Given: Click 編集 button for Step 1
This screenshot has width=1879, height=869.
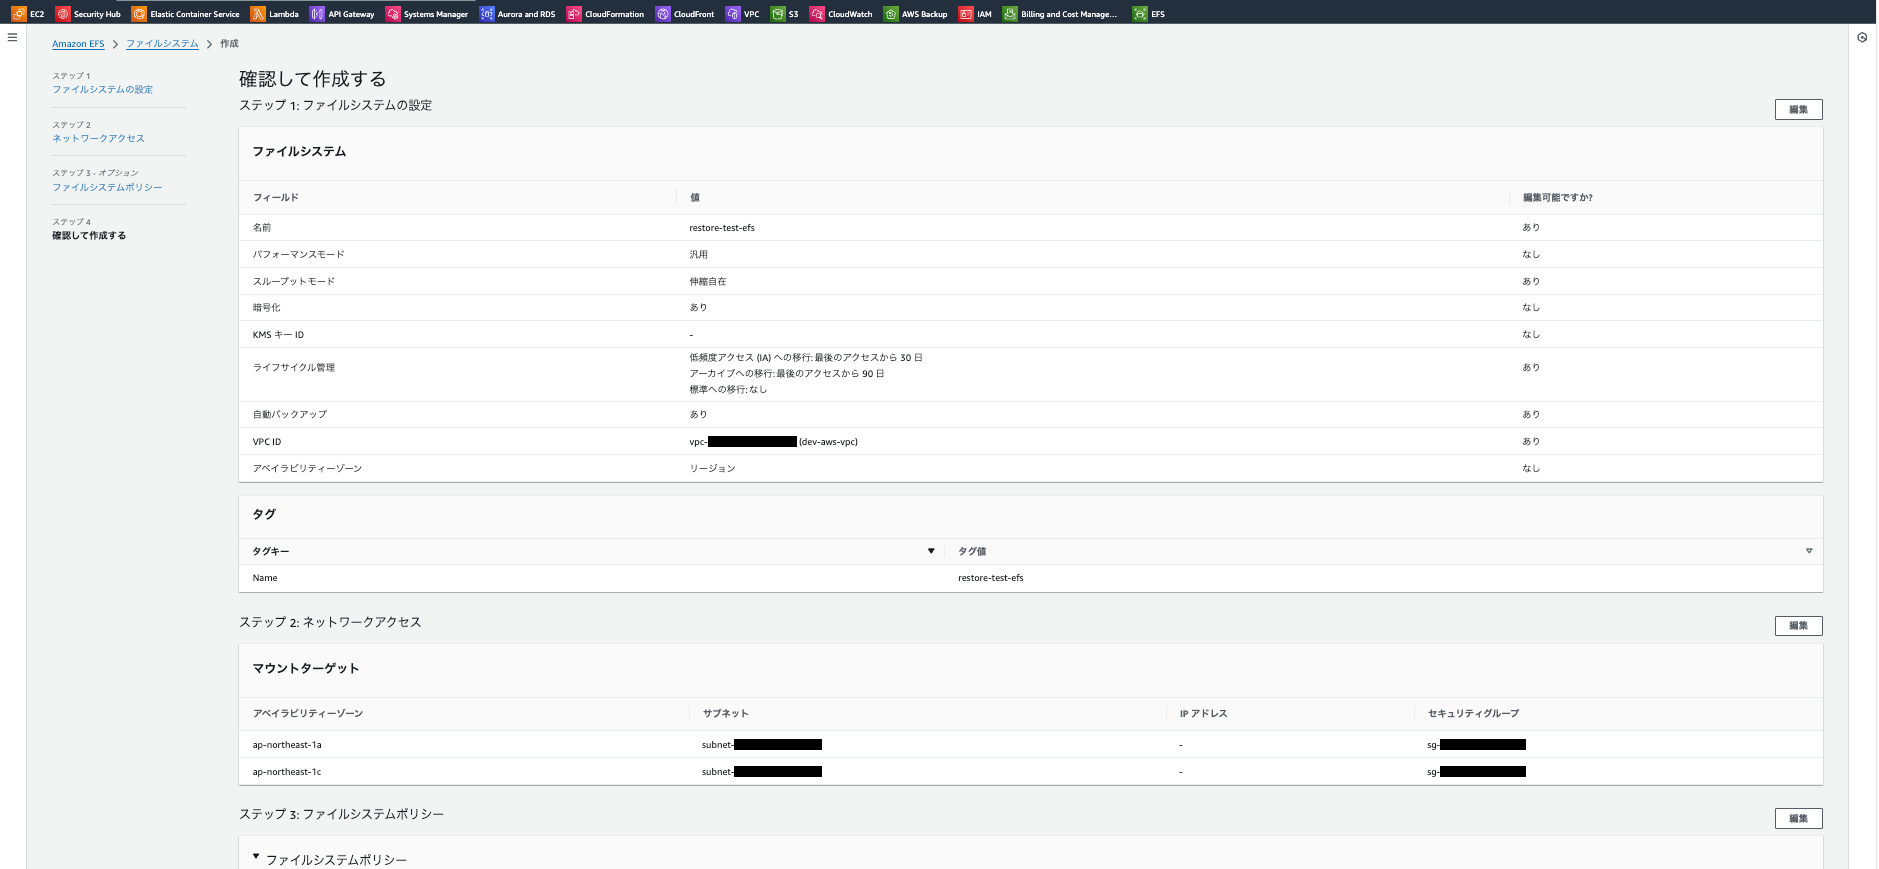Looking at the screenshot, I should coord(1798,110).
